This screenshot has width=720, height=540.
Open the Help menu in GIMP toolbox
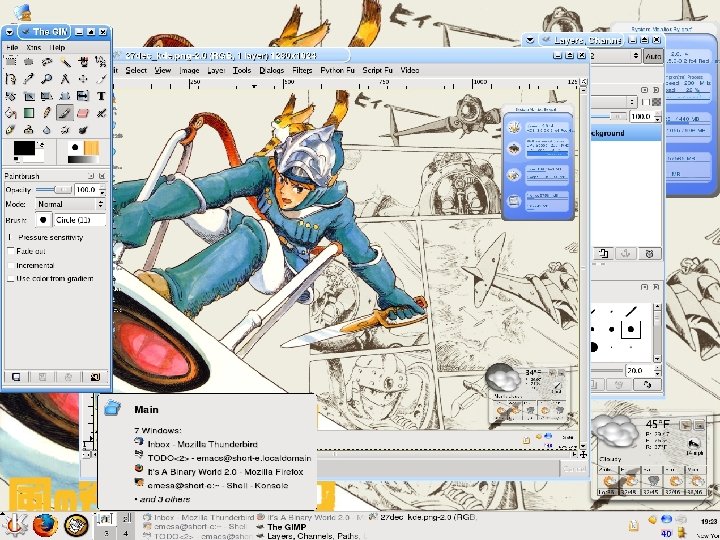[57, 47]
